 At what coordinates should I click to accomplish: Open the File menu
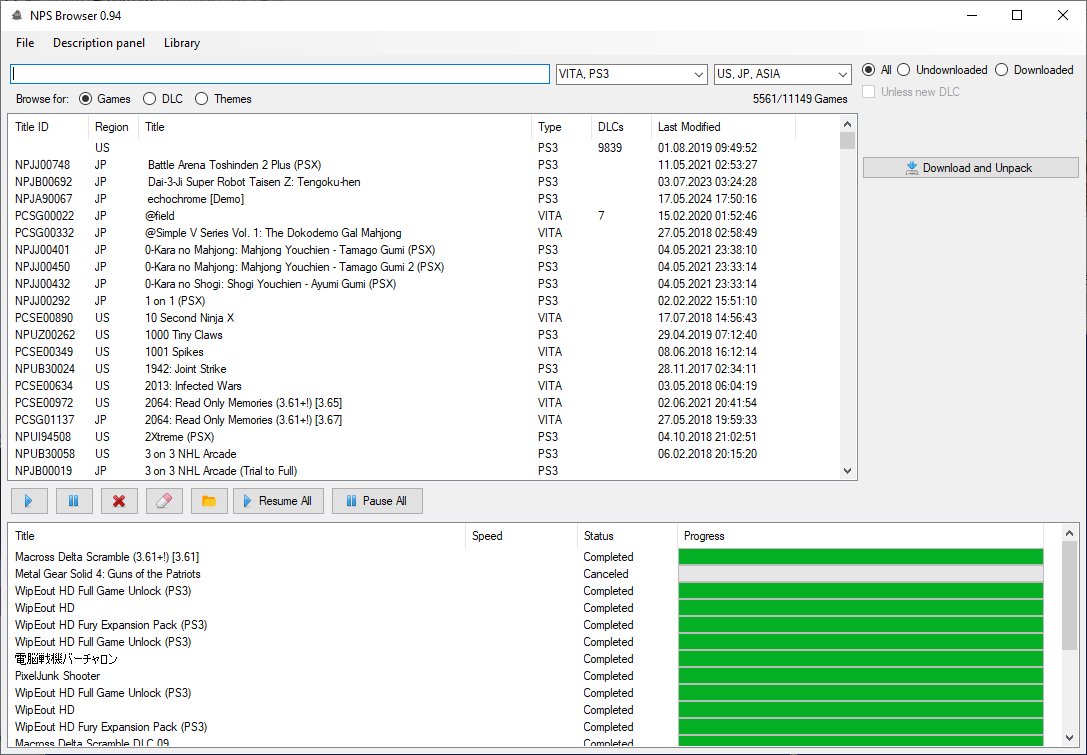click(x=25, y=43)
